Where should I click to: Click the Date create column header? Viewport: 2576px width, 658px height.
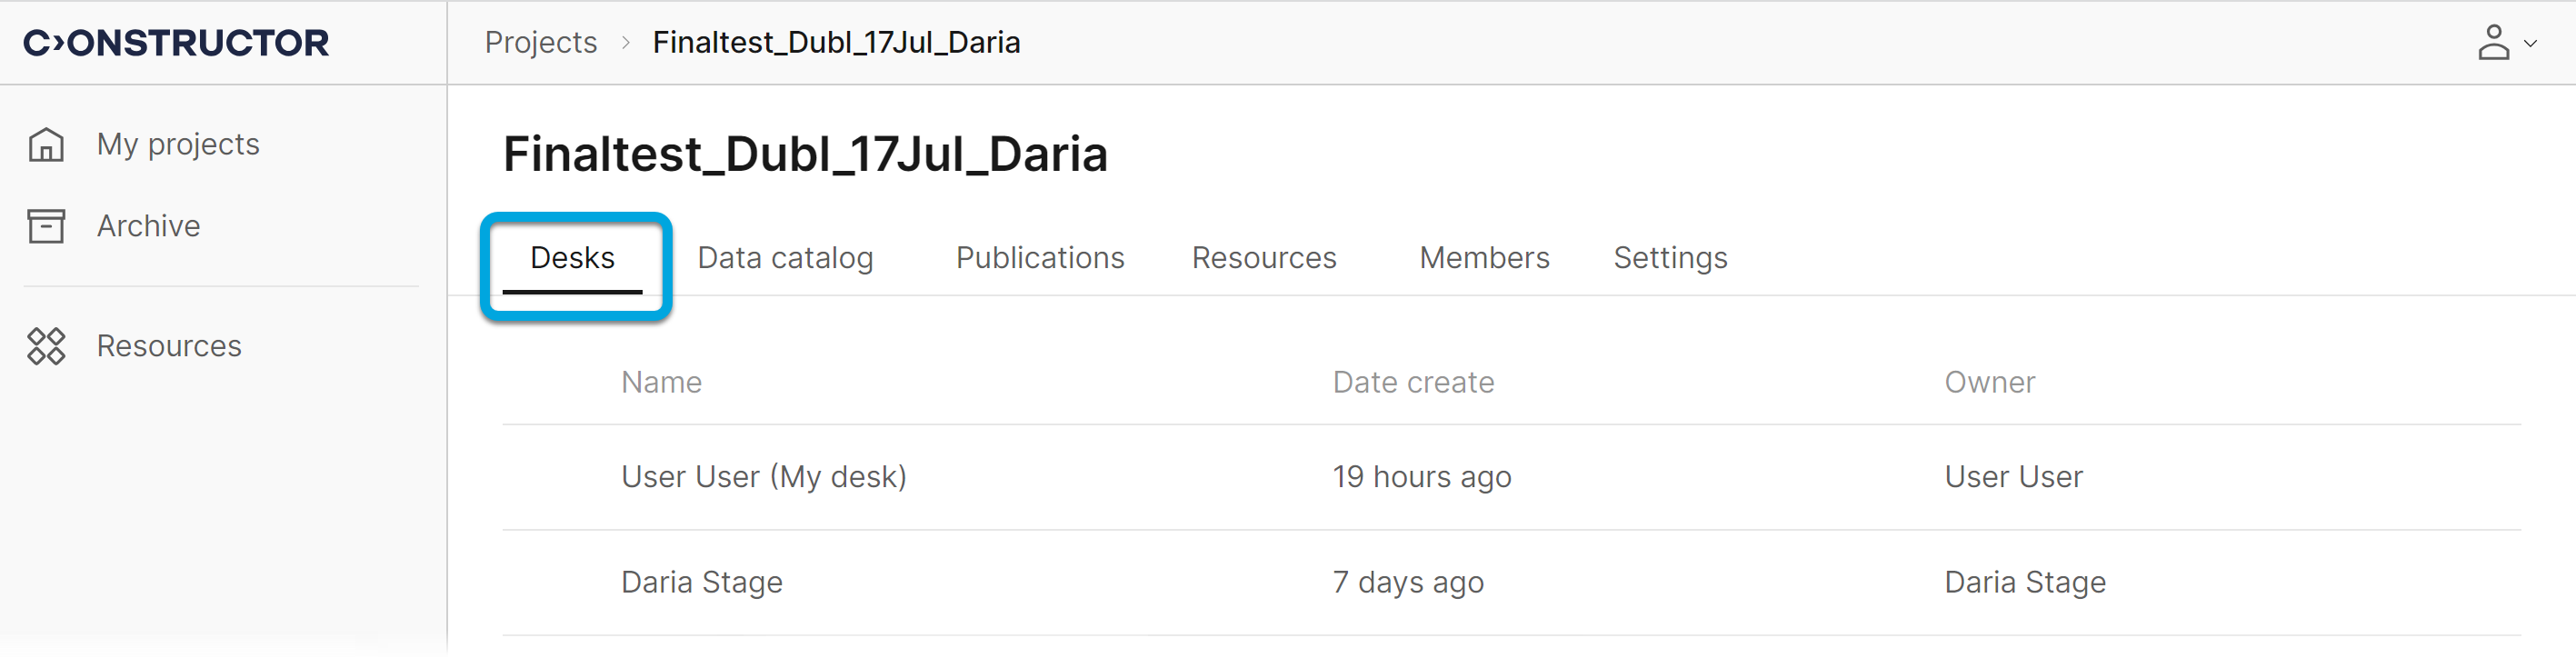pos(1412,382)
